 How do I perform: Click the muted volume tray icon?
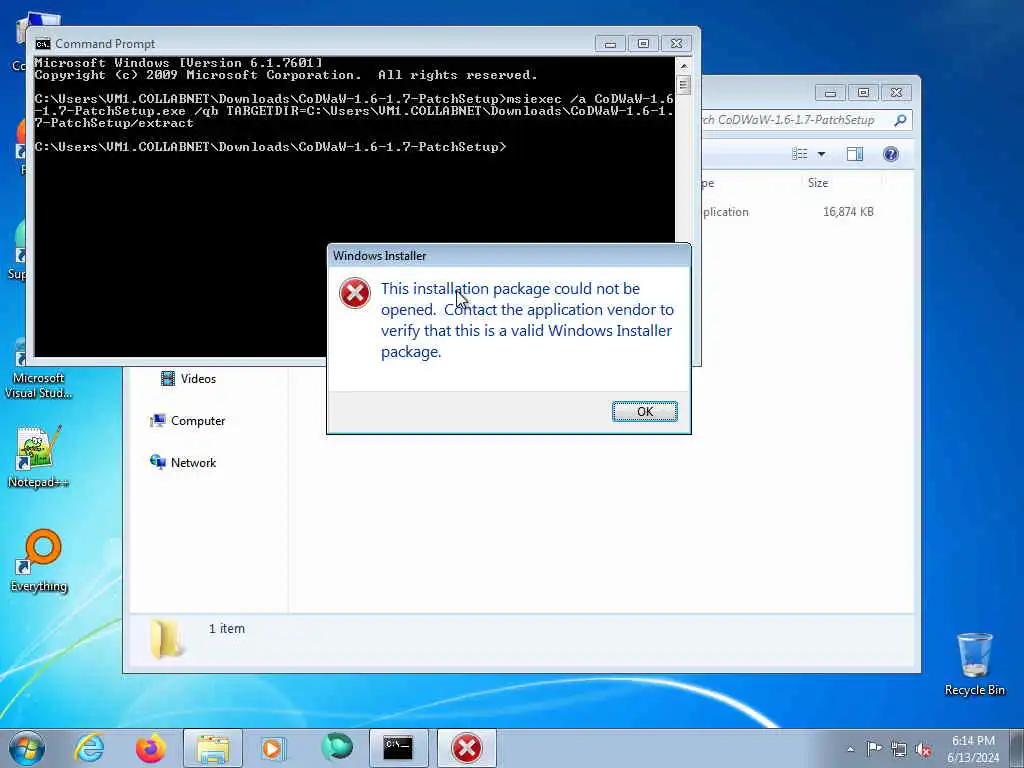point(923,749)
